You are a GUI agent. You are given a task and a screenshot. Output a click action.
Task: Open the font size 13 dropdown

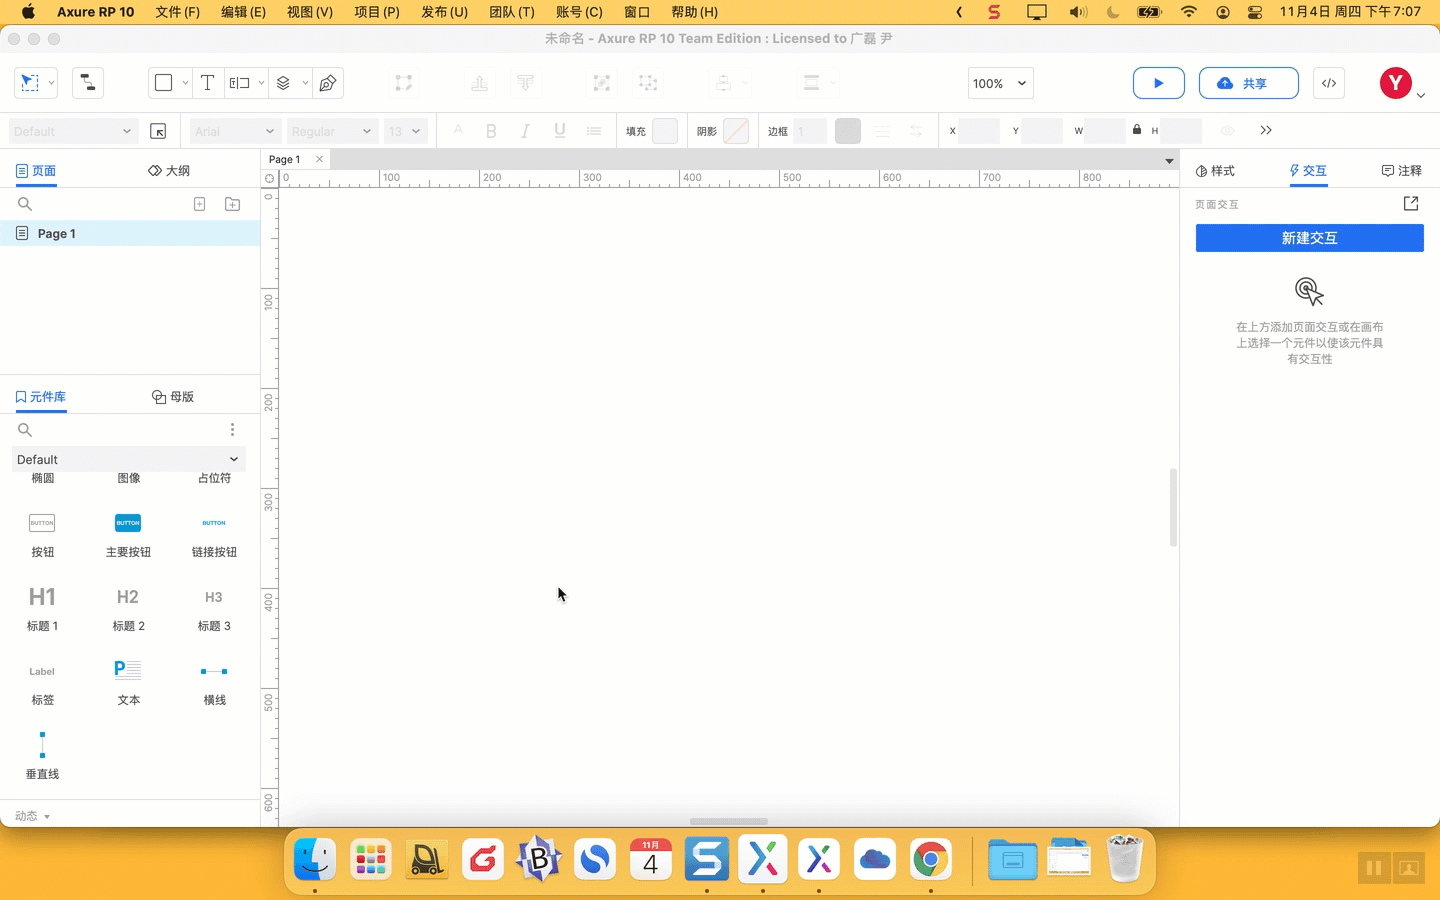click(x=405, y=131)
